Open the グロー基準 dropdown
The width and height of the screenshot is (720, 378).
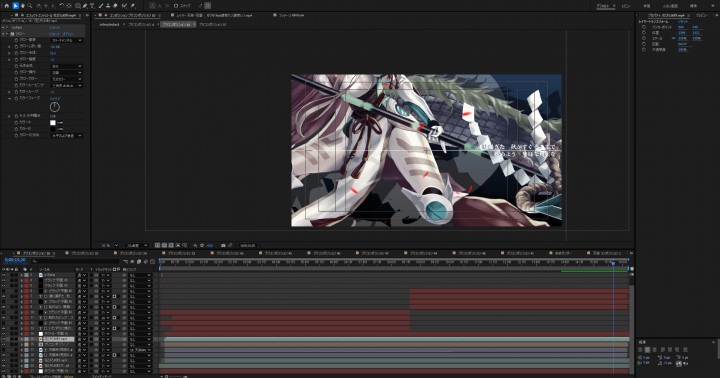click(67, 40)
